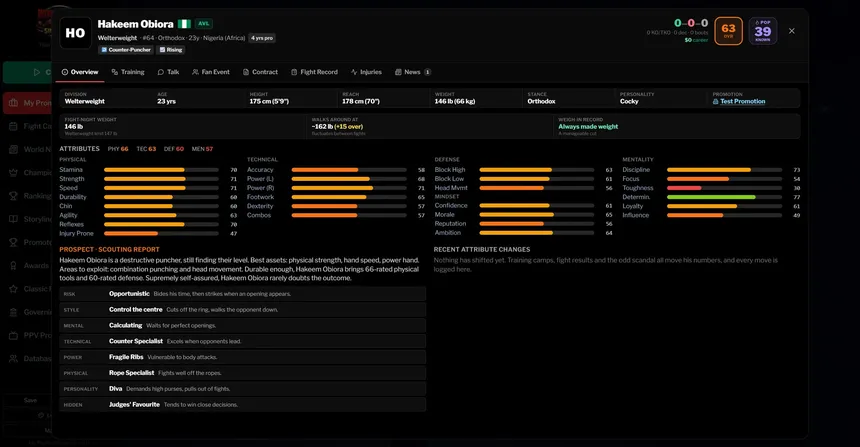Click the Rising status tag
860x447 pixels.
coord(171,50)
